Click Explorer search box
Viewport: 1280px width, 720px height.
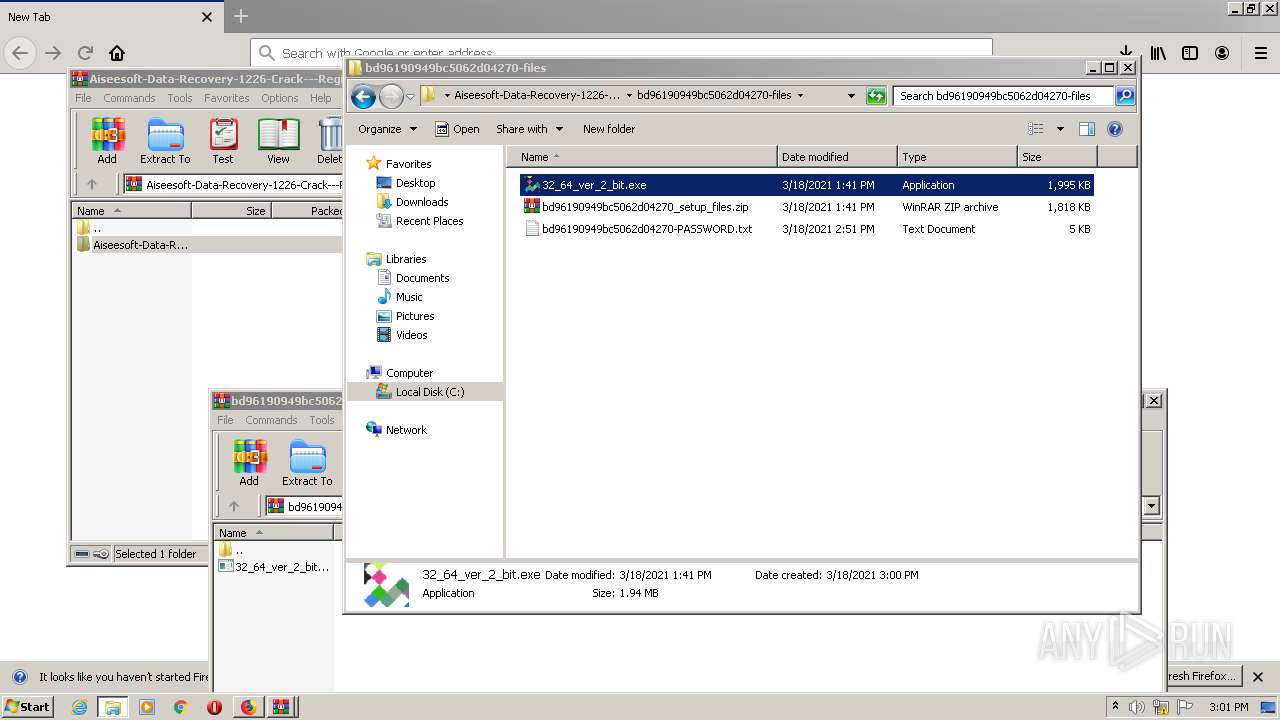tap(1004, 96)
